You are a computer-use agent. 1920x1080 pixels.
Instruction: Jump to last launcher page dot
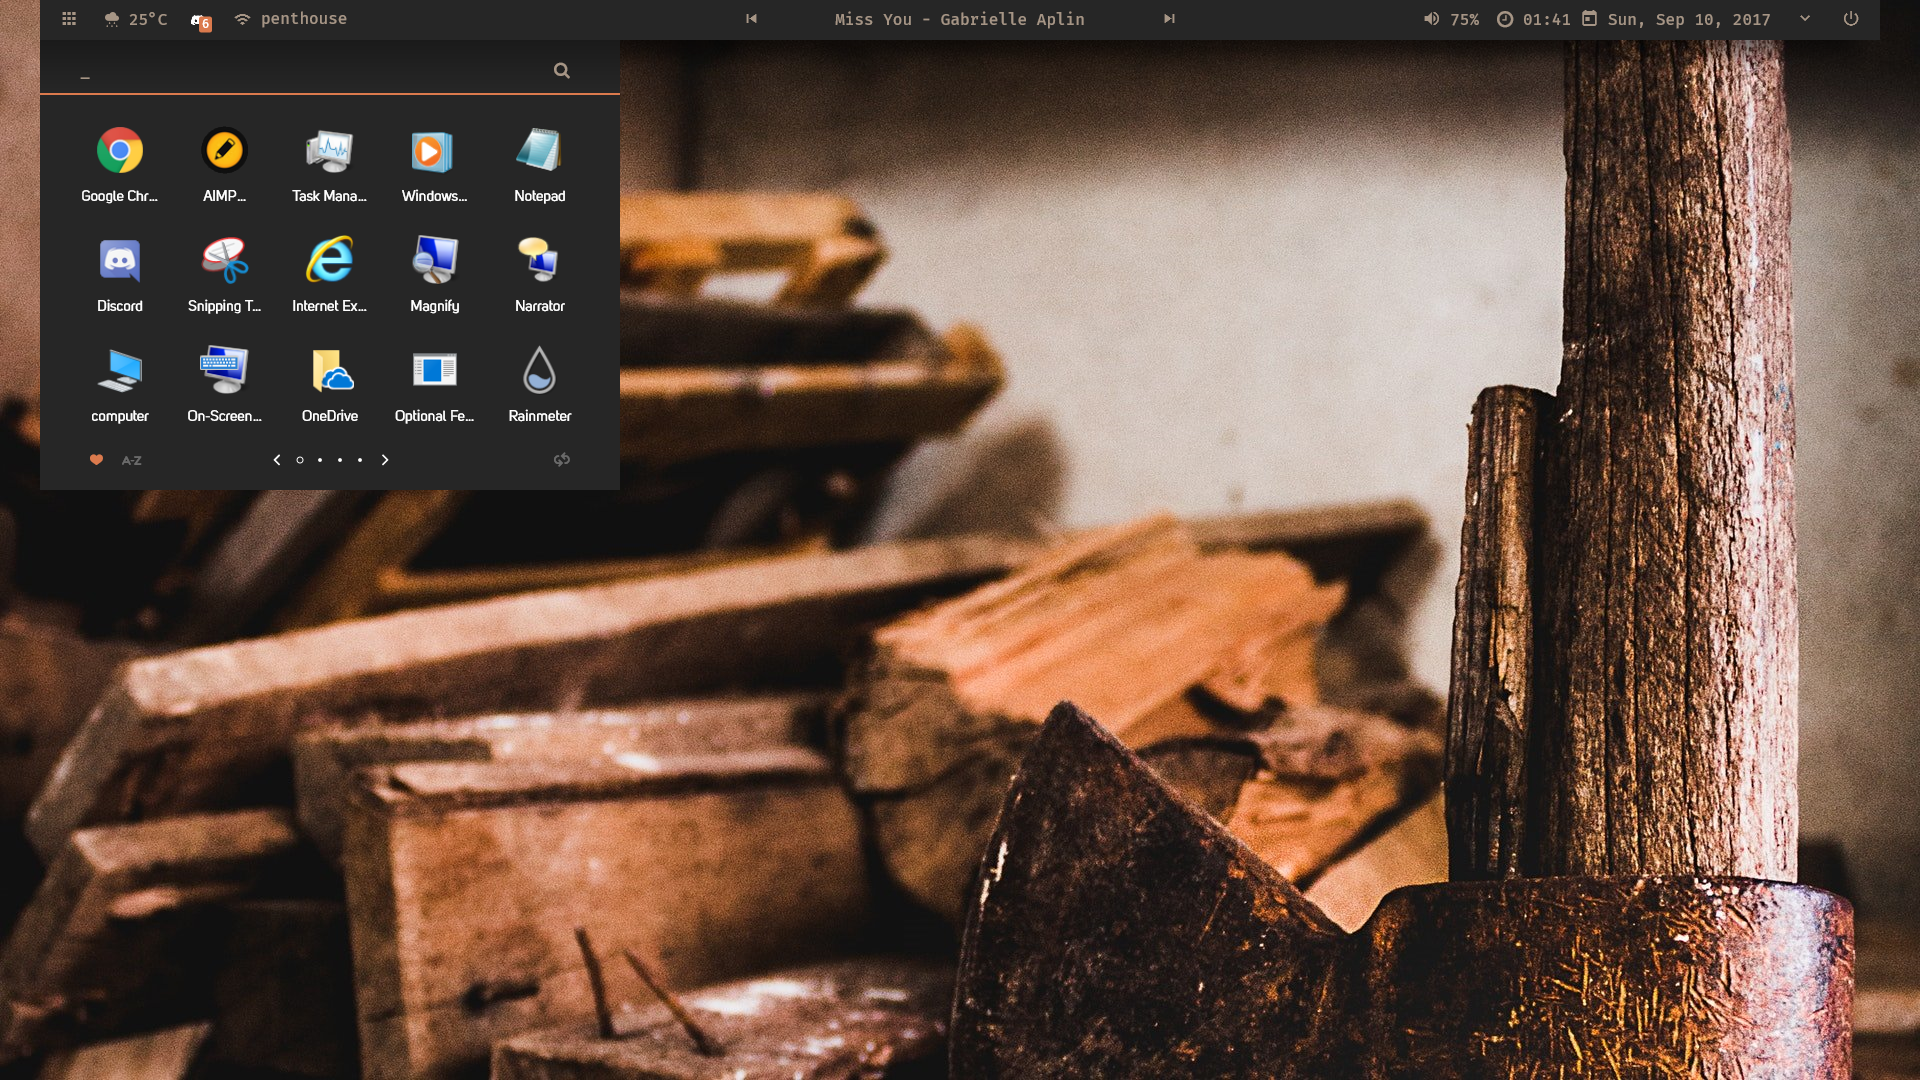(360, 460)
